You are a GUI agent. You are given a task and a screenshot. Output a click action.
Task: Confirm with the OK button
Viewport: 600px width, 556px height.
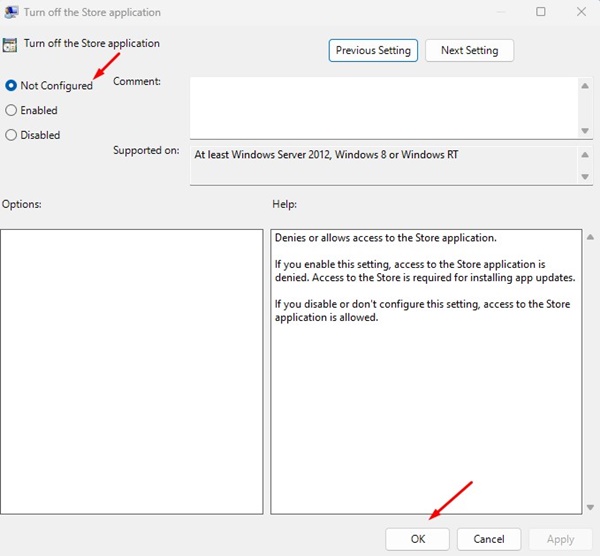tap(417, 539)
